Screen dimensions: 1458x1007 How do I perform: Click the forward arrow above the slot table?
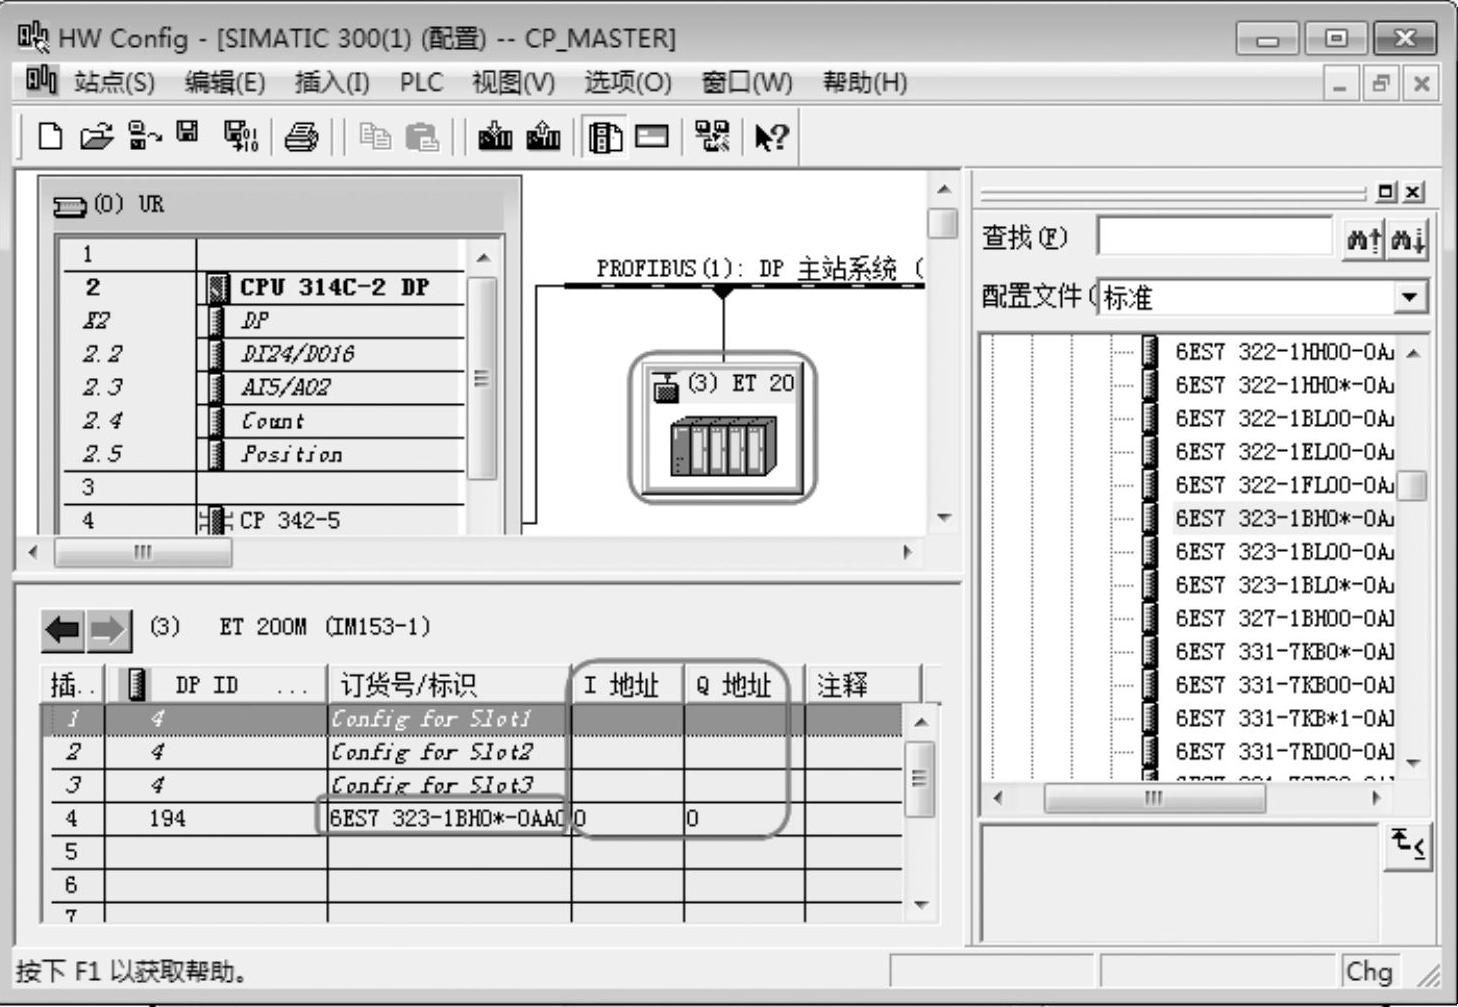[x=108, y=630]
